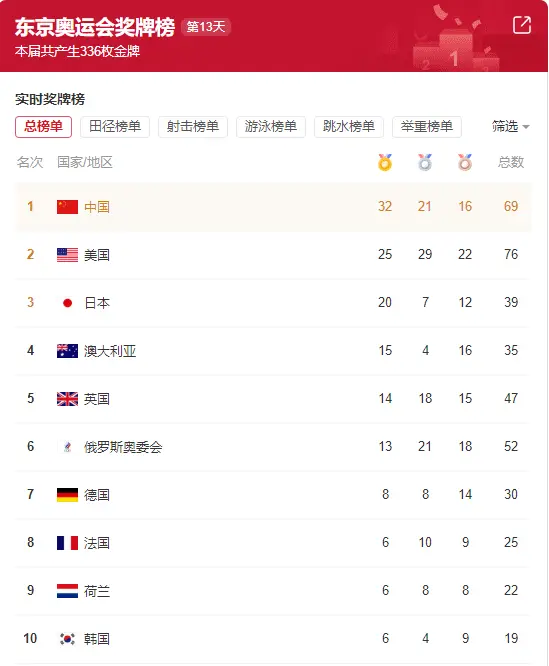
Task: Click the bronze medal column icon
Action: (465, 162)
